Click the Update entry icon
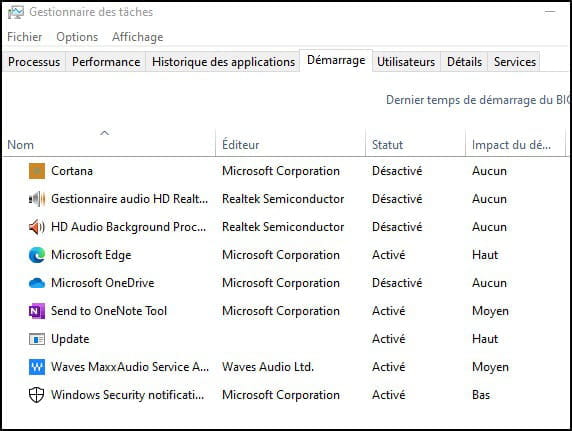This screenshot has width=572, height=431. coord(37,339)
